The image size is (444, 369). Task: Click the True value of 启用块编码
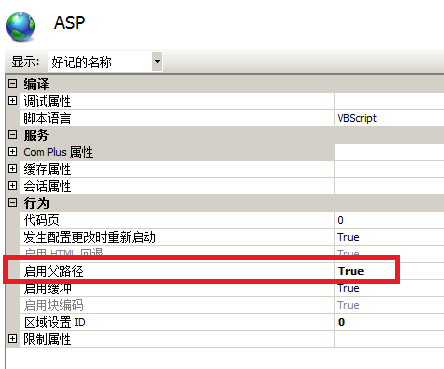[x=348, y=305]
